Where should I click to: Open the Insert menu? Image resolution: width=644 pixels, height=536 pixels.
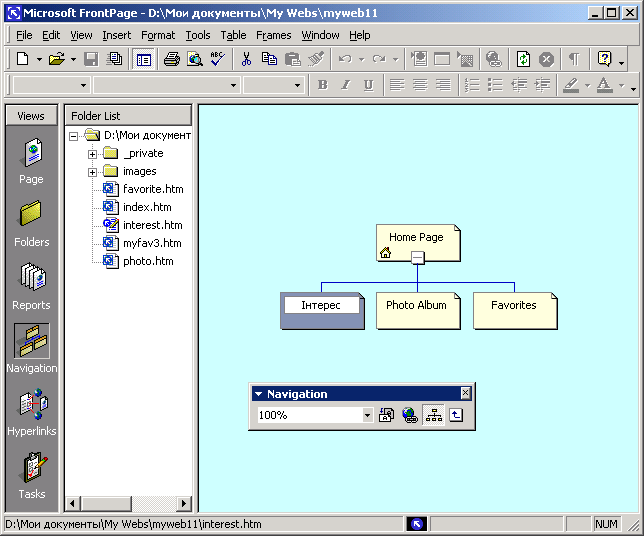coord(117,35)
